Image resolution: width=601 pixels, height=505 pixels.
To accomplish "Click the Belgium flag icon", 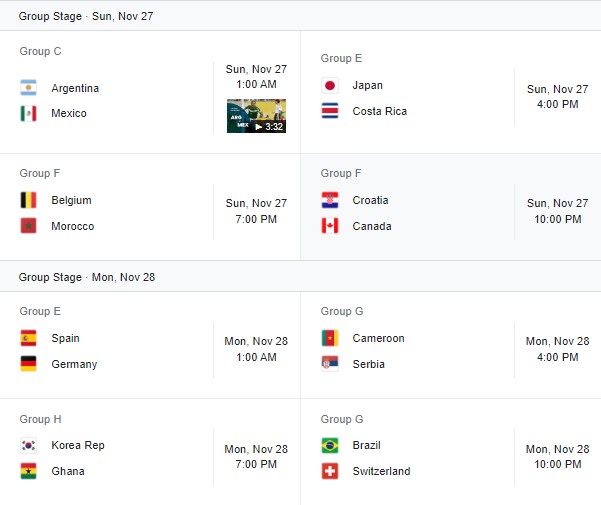I will point(28,200).
